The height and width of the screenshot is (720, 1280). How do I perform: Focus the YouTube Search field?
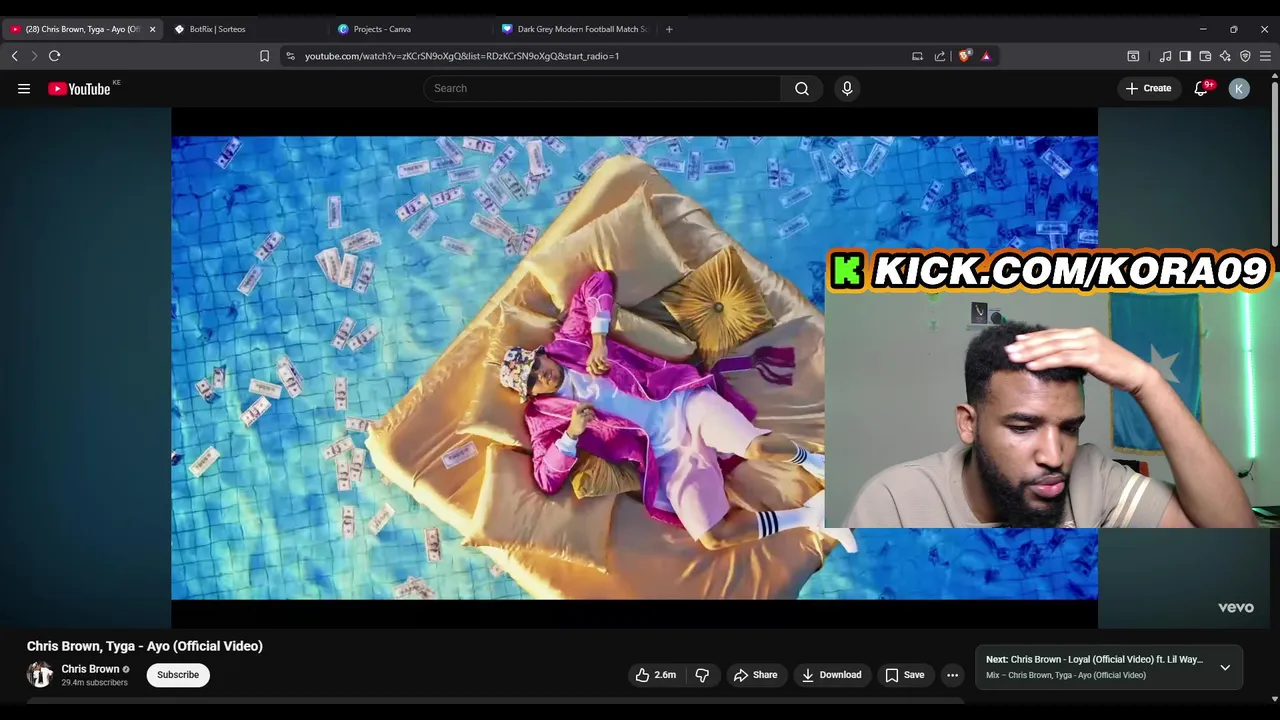click(x=603, y=89)
